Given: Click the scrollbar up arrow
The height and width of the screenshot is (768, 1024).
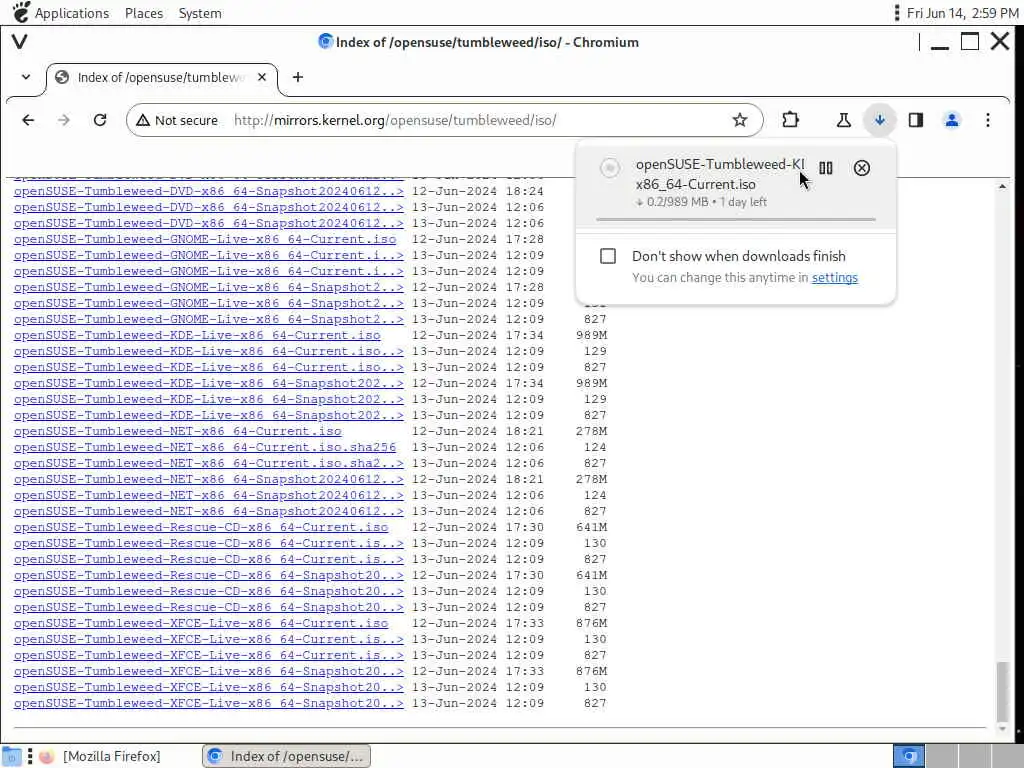Looking at the screenshot, I should pyautogui.click(x=1002, y=187).
